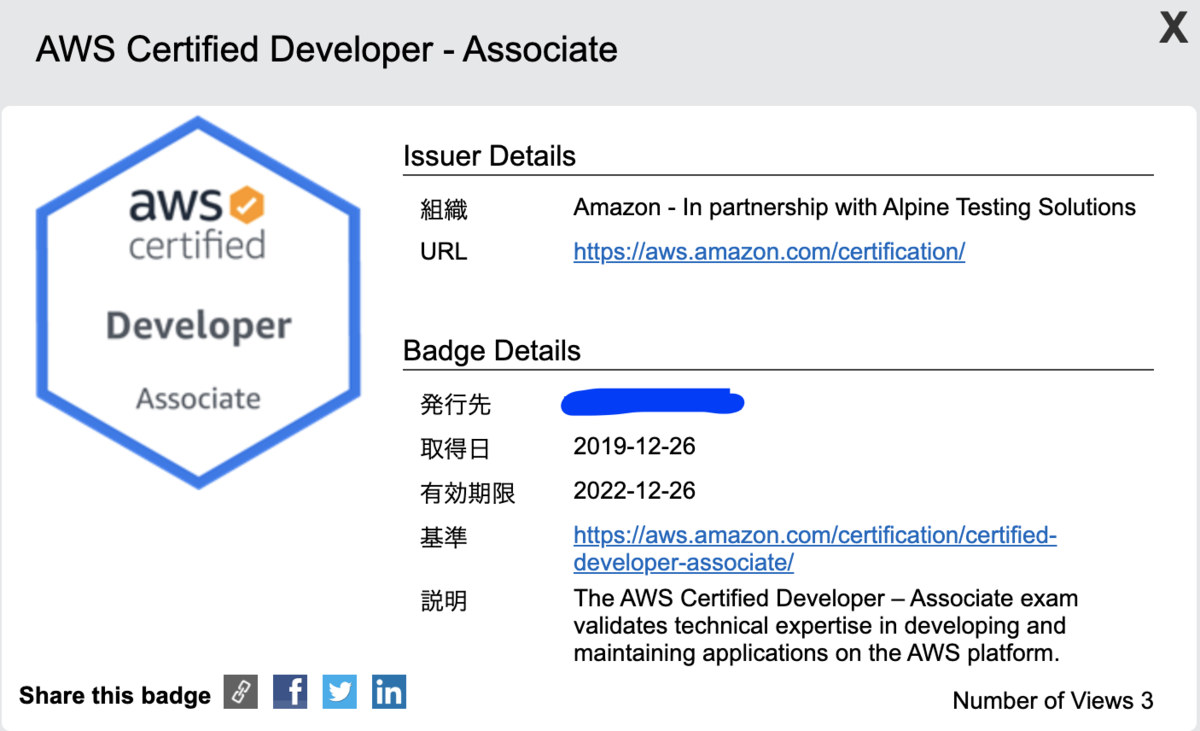Screen dimensions: 1200x731
Task: Click the Issuer Details heading
Action: [x=489, y=156]
